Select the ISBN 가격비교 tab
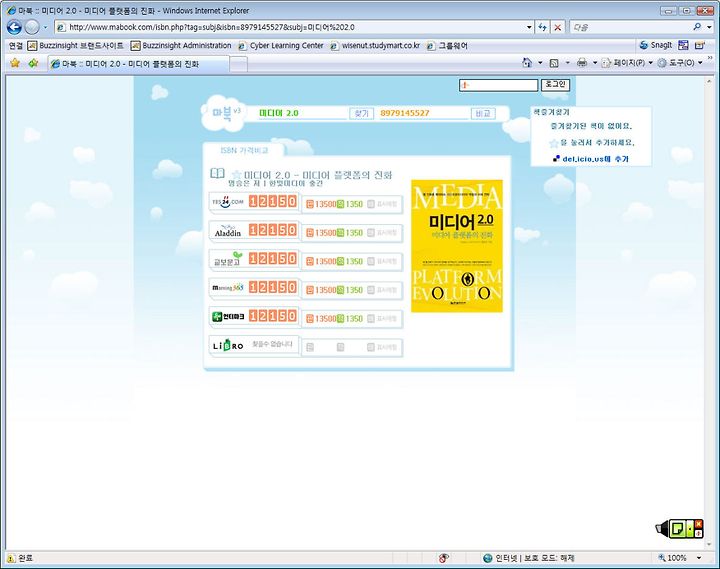This screenshot has height=569, width=720. (x=244, y=150)
